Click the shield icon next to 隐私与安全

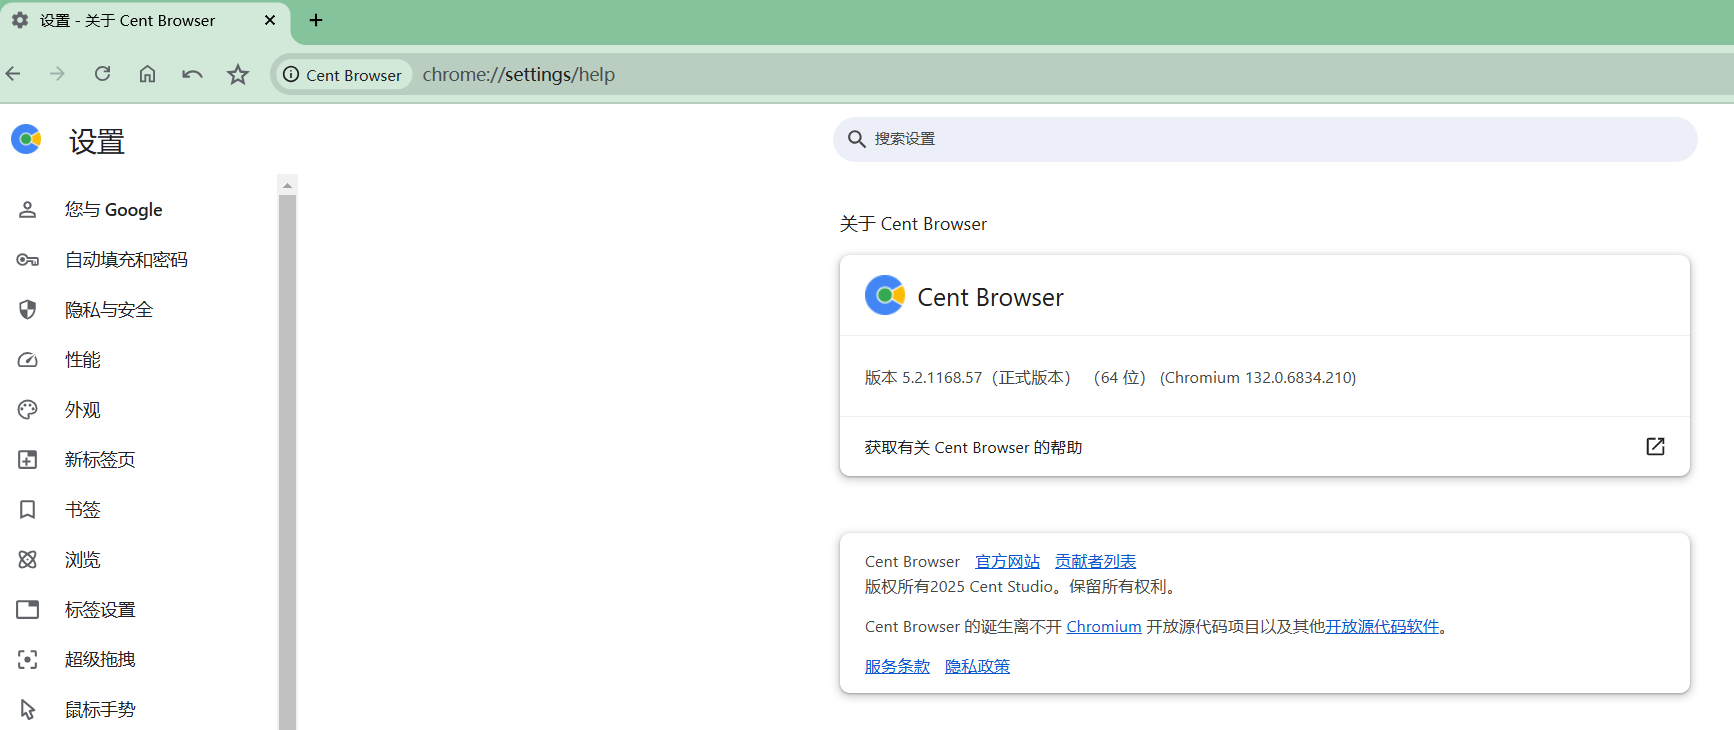[x=28, y=310]
